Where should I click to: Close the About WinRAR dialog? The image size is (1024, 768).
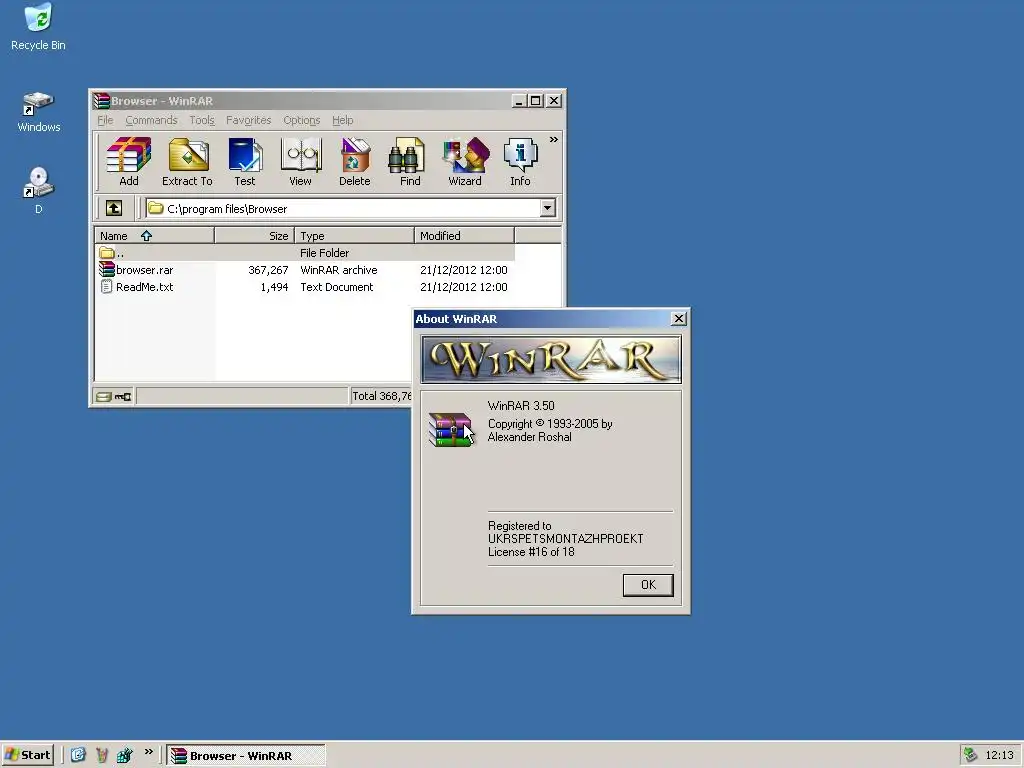point(679,318)
